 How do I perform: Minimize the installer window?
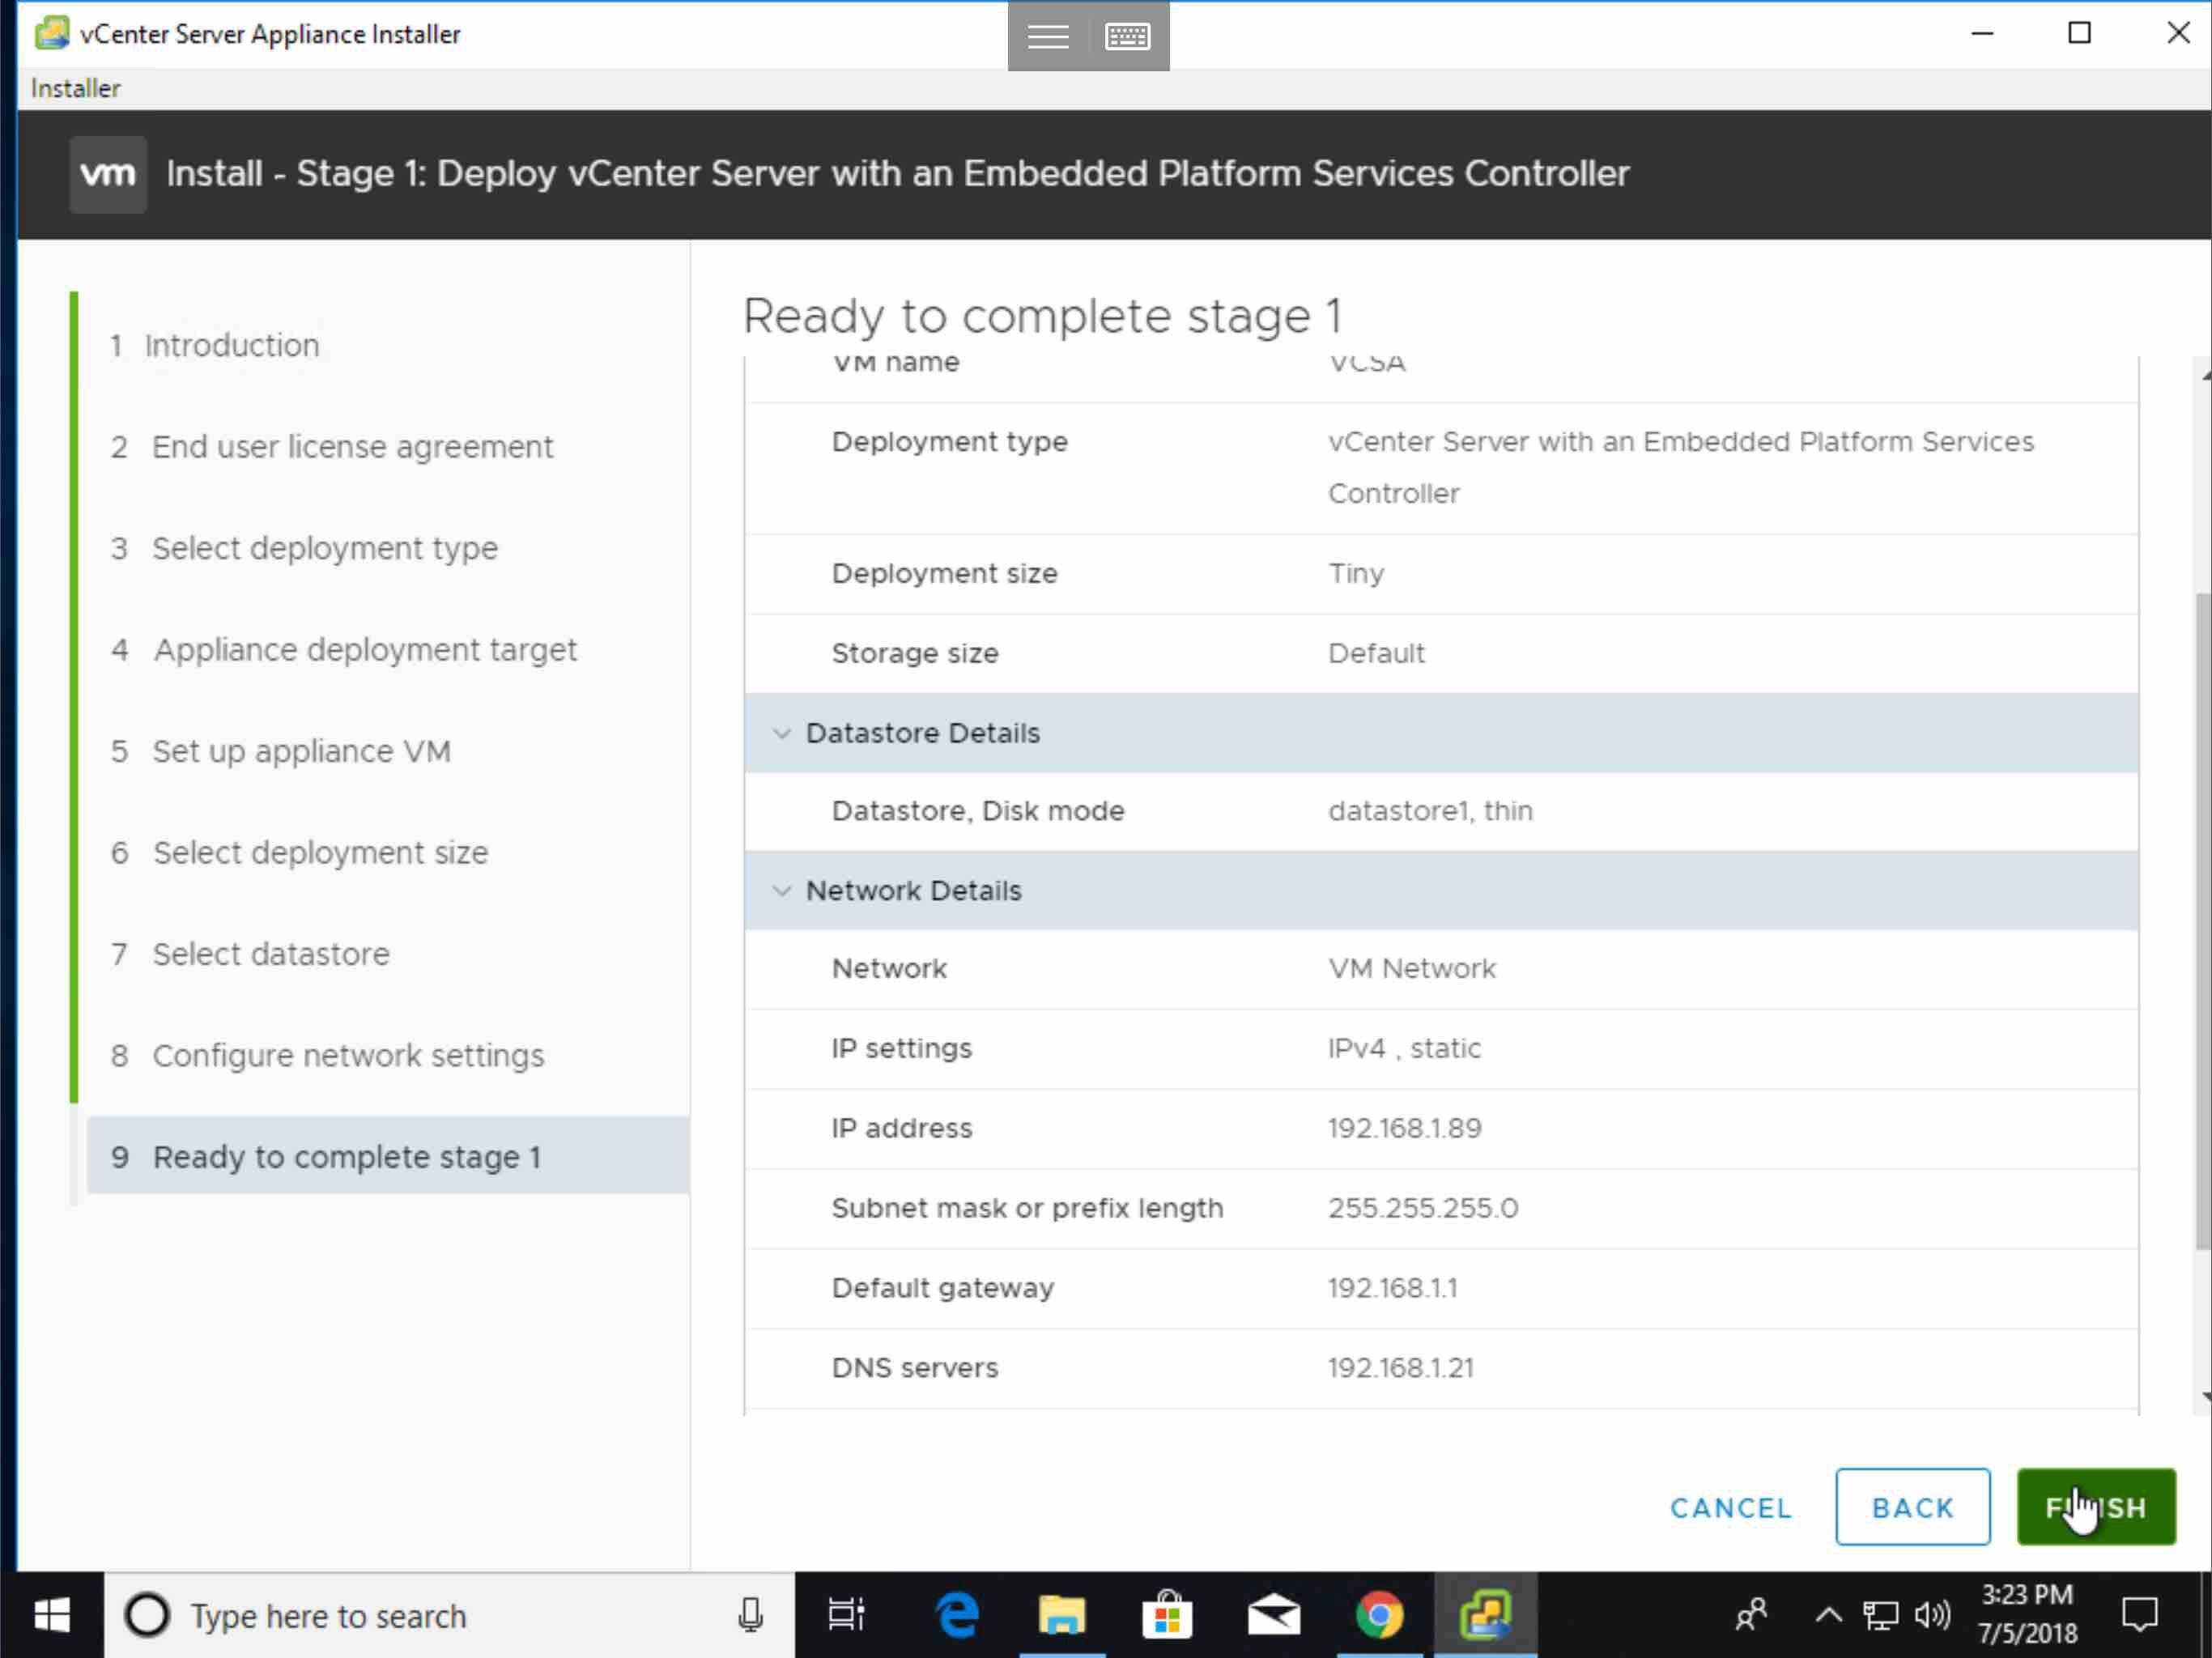[1982, 33]
